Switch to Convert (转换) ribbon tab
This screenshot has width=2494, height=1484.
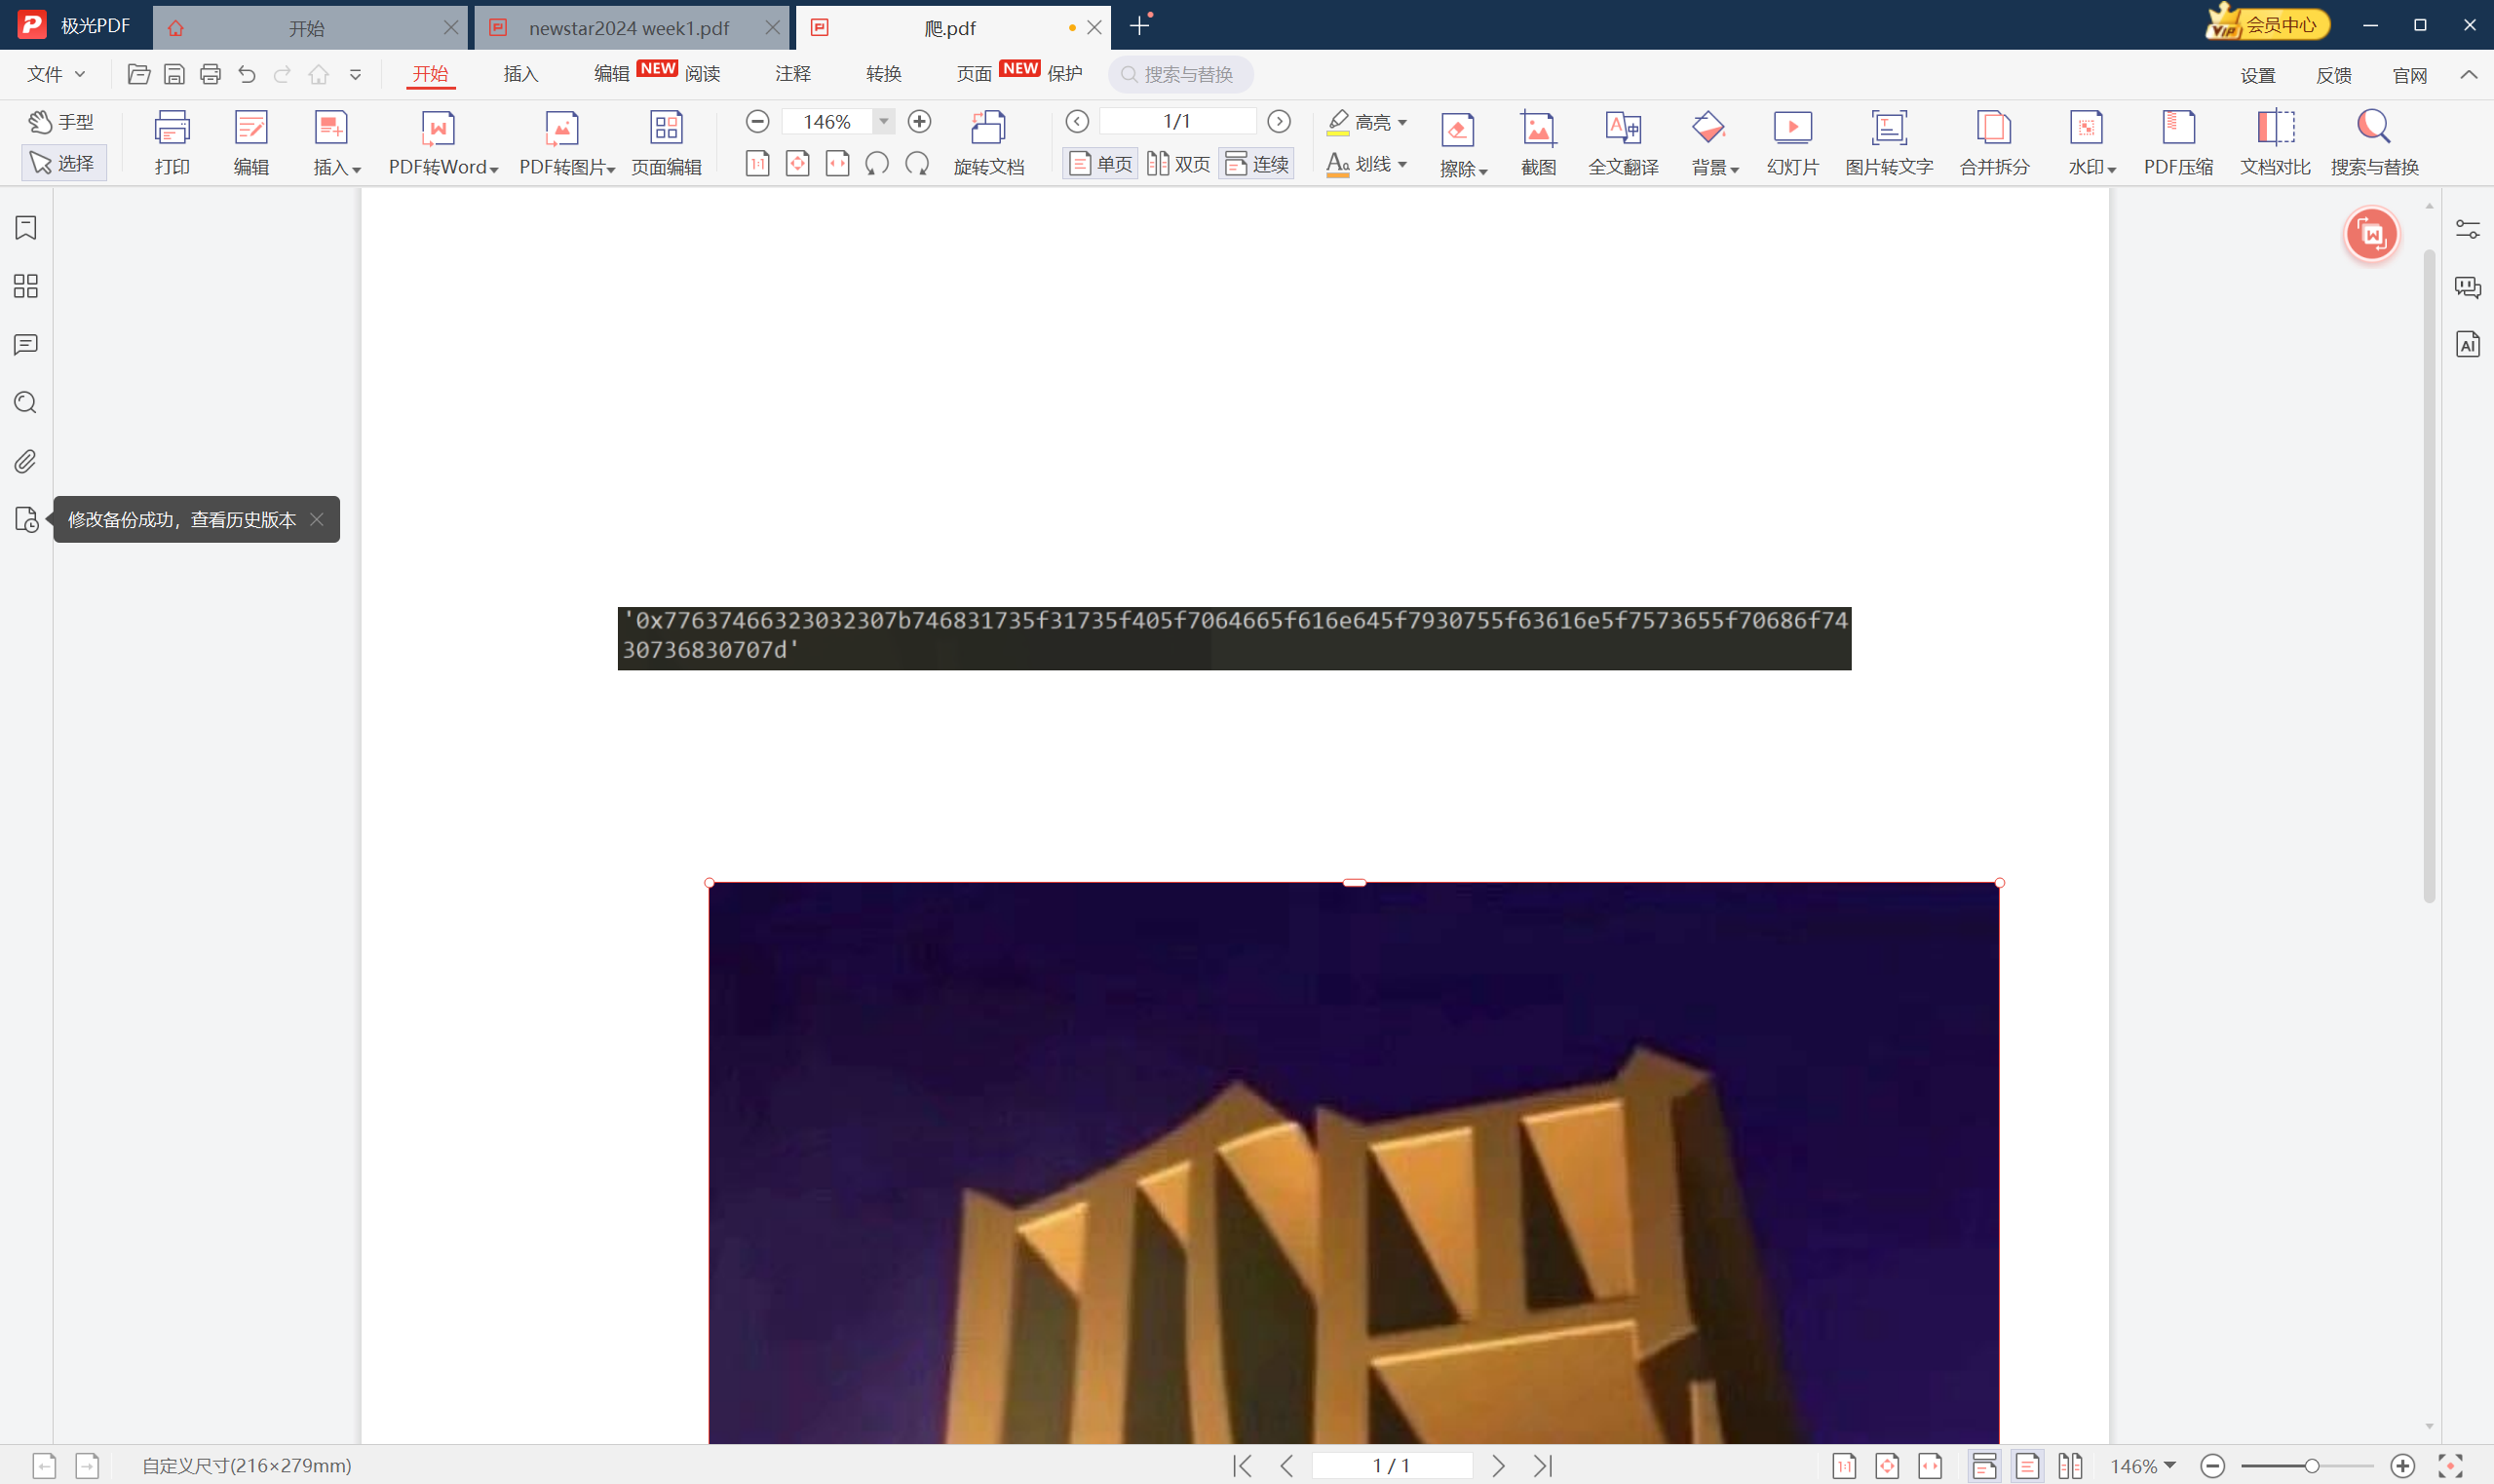tap(883, 74)
